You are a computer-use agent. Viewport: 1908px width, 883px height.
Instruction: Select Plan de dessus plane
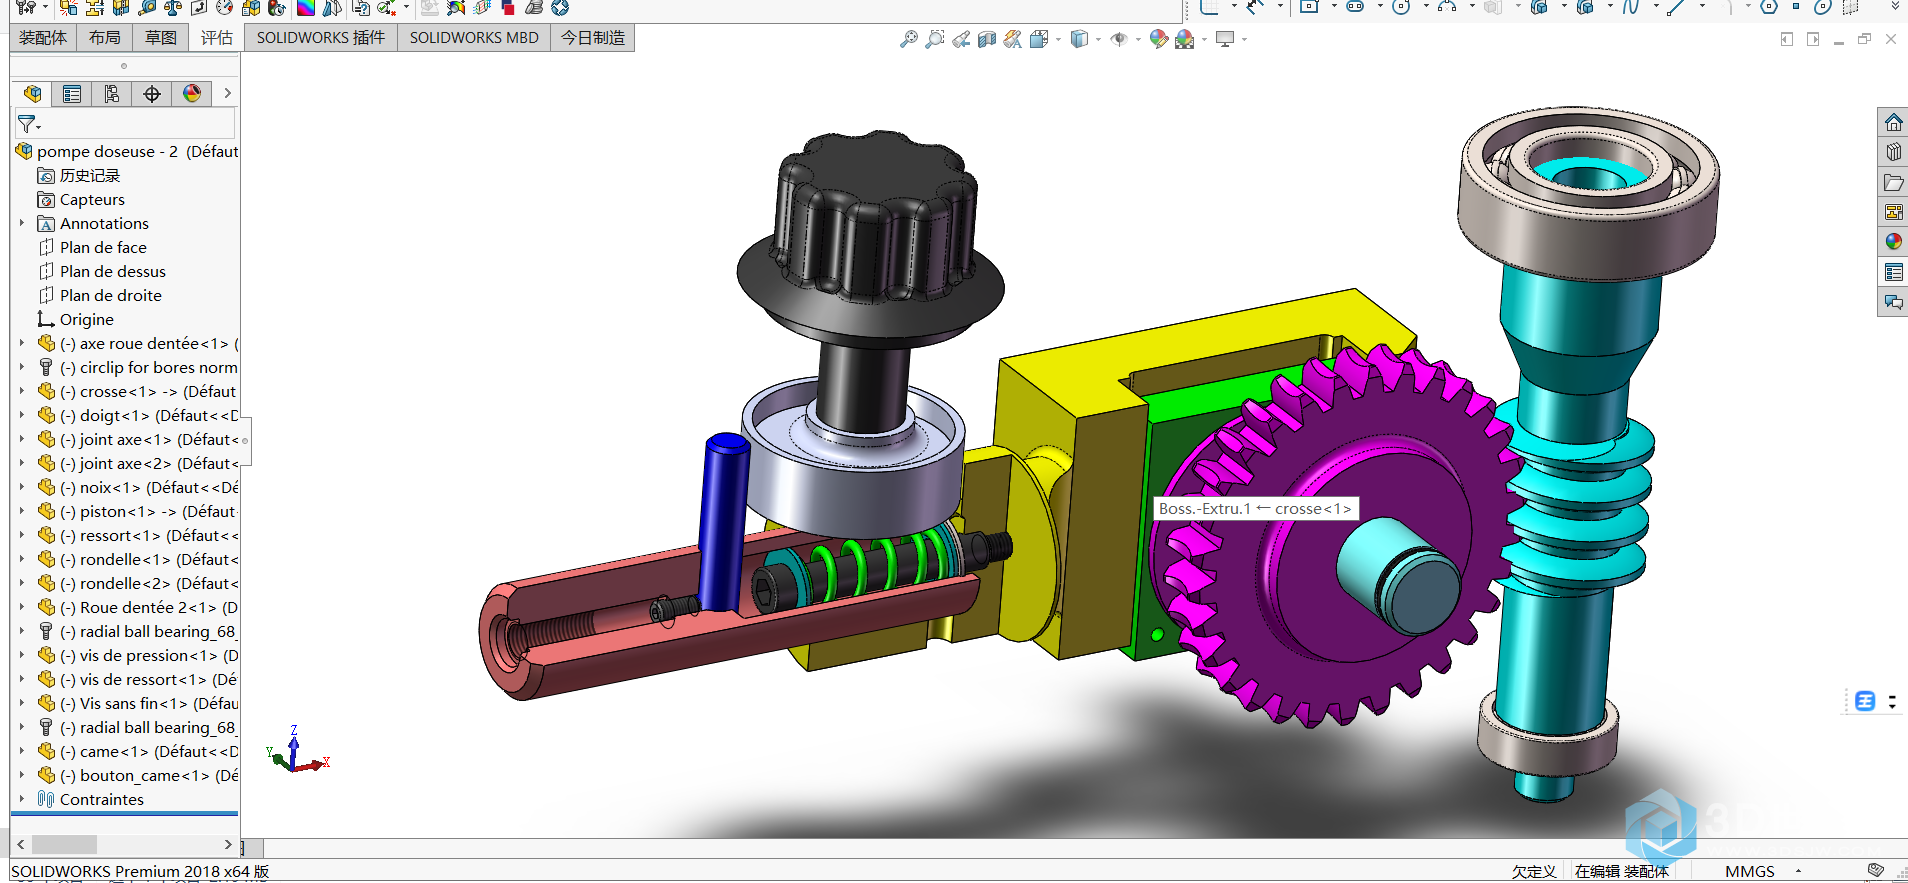tap(102, 271)
